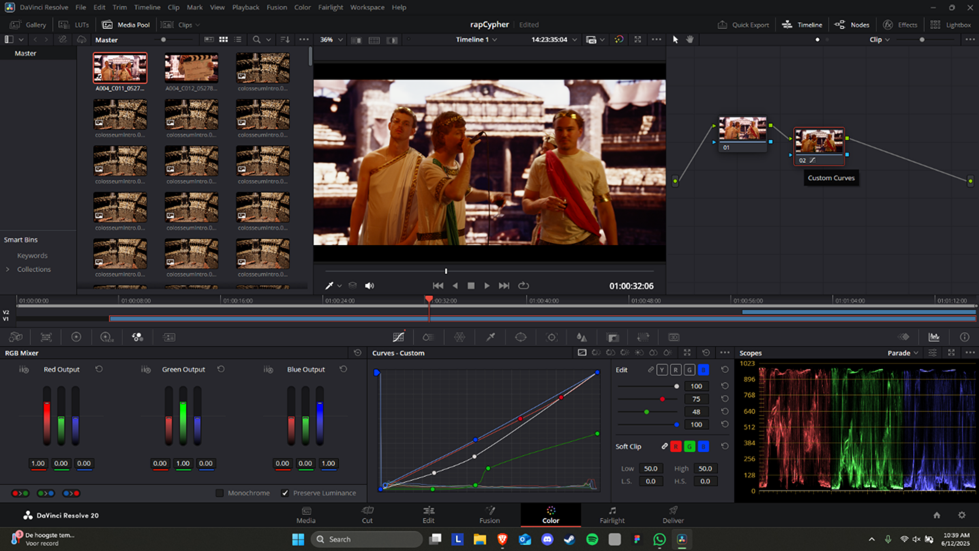
Task: Open the Keyframes palette icon
Action: point(903,337)
